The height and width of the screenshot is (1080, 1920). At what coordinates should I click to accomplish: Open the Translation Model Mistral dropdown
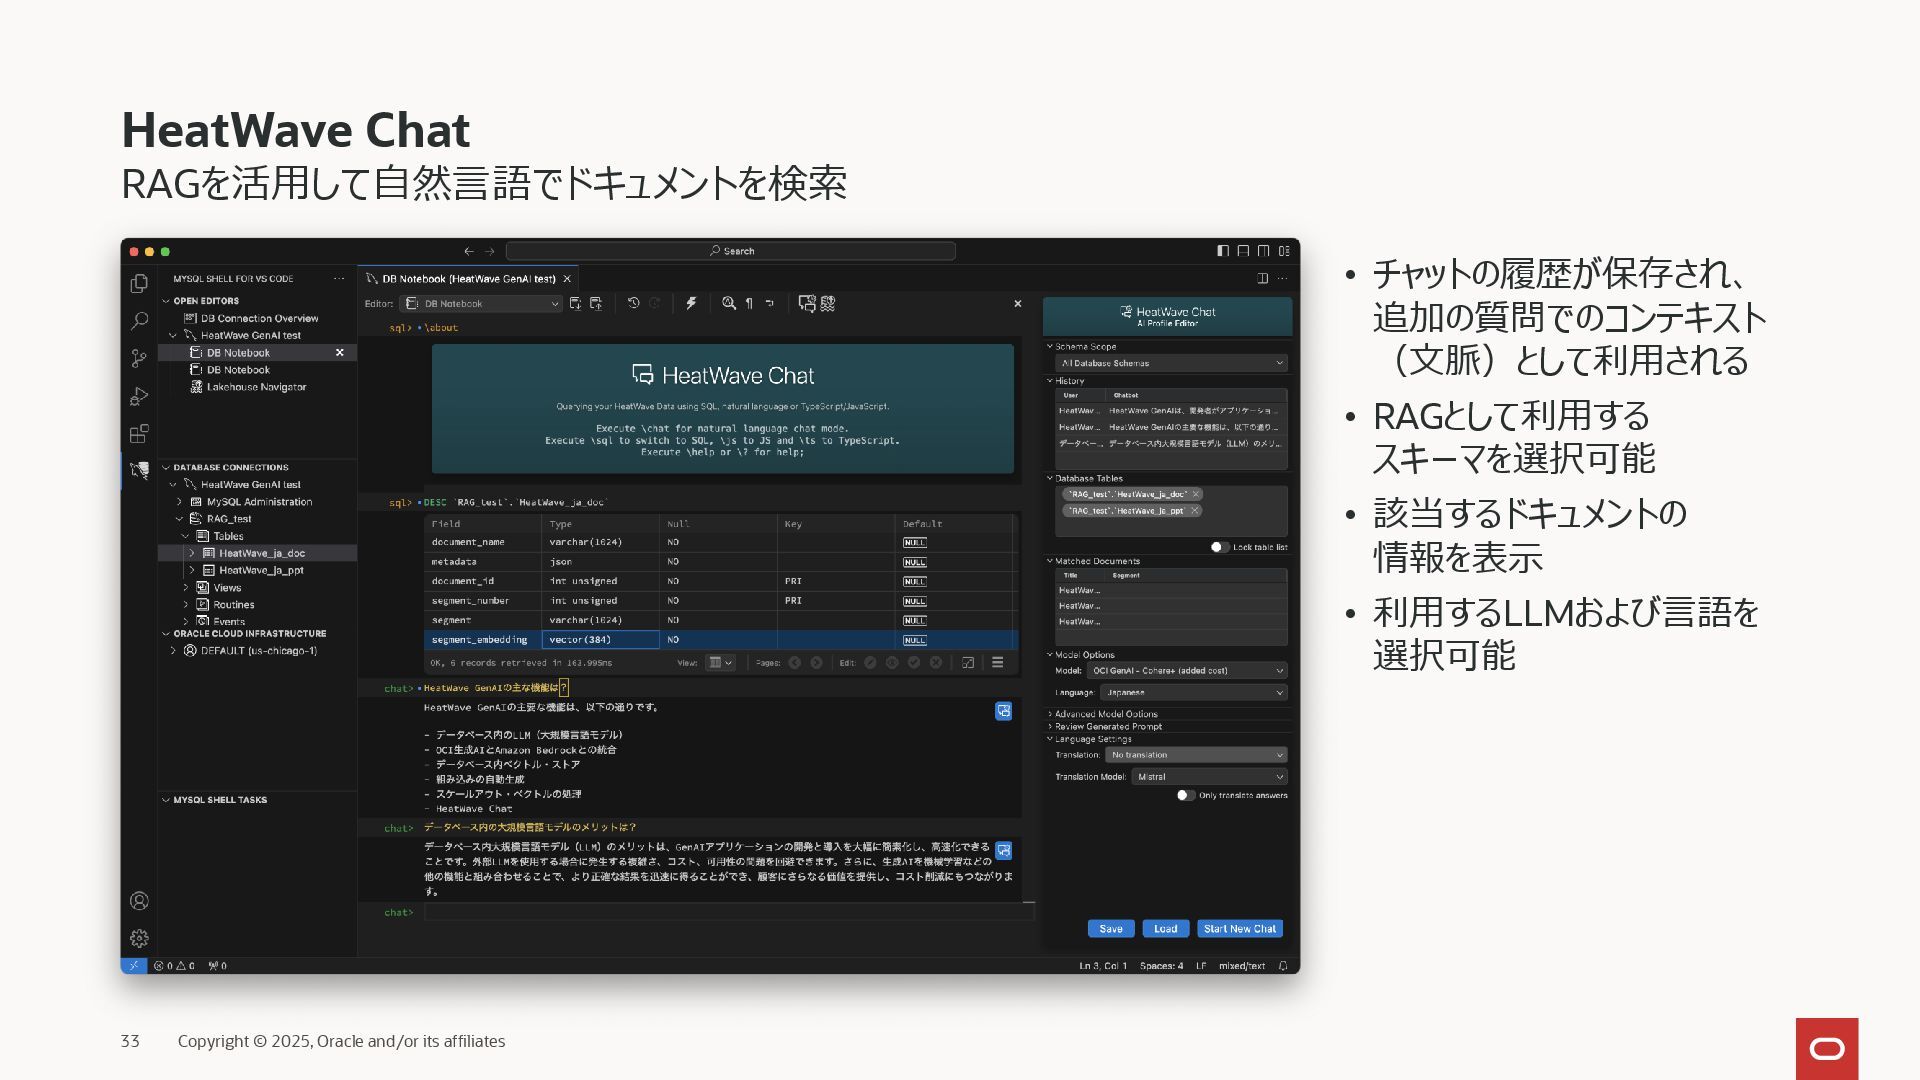click(1209, 776)
